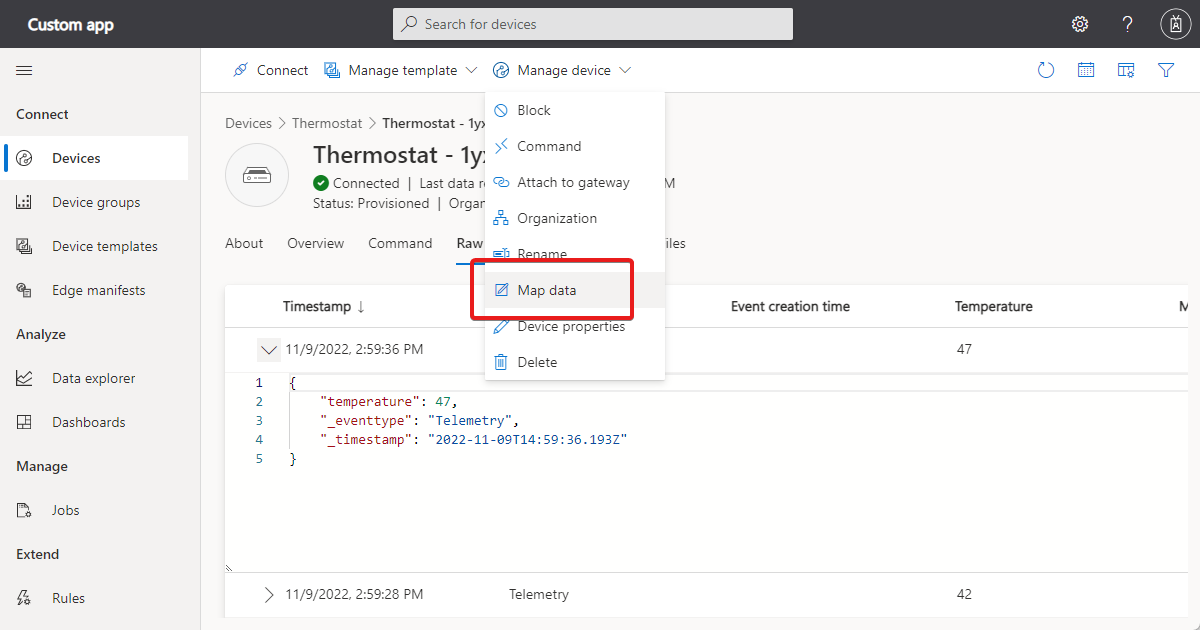Click the Edge manifests icon

coord(25,290)
